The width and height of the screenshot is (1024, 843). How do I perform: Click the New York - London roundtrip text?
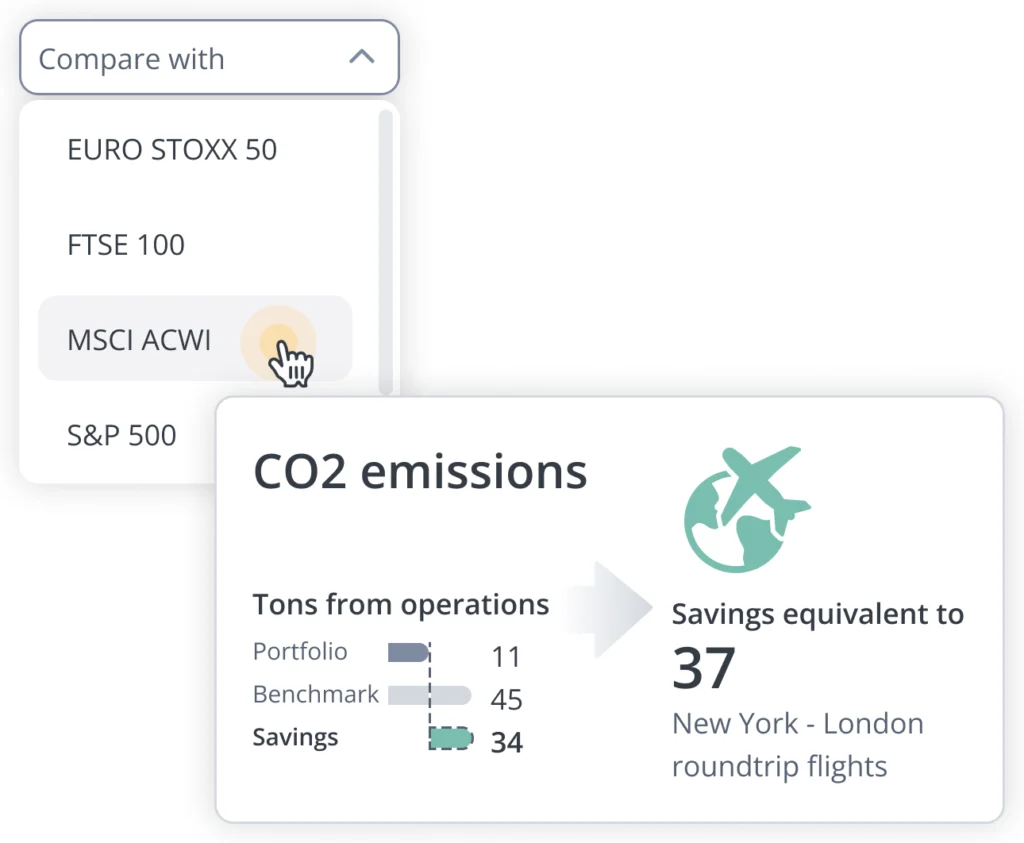coord(797,744)
